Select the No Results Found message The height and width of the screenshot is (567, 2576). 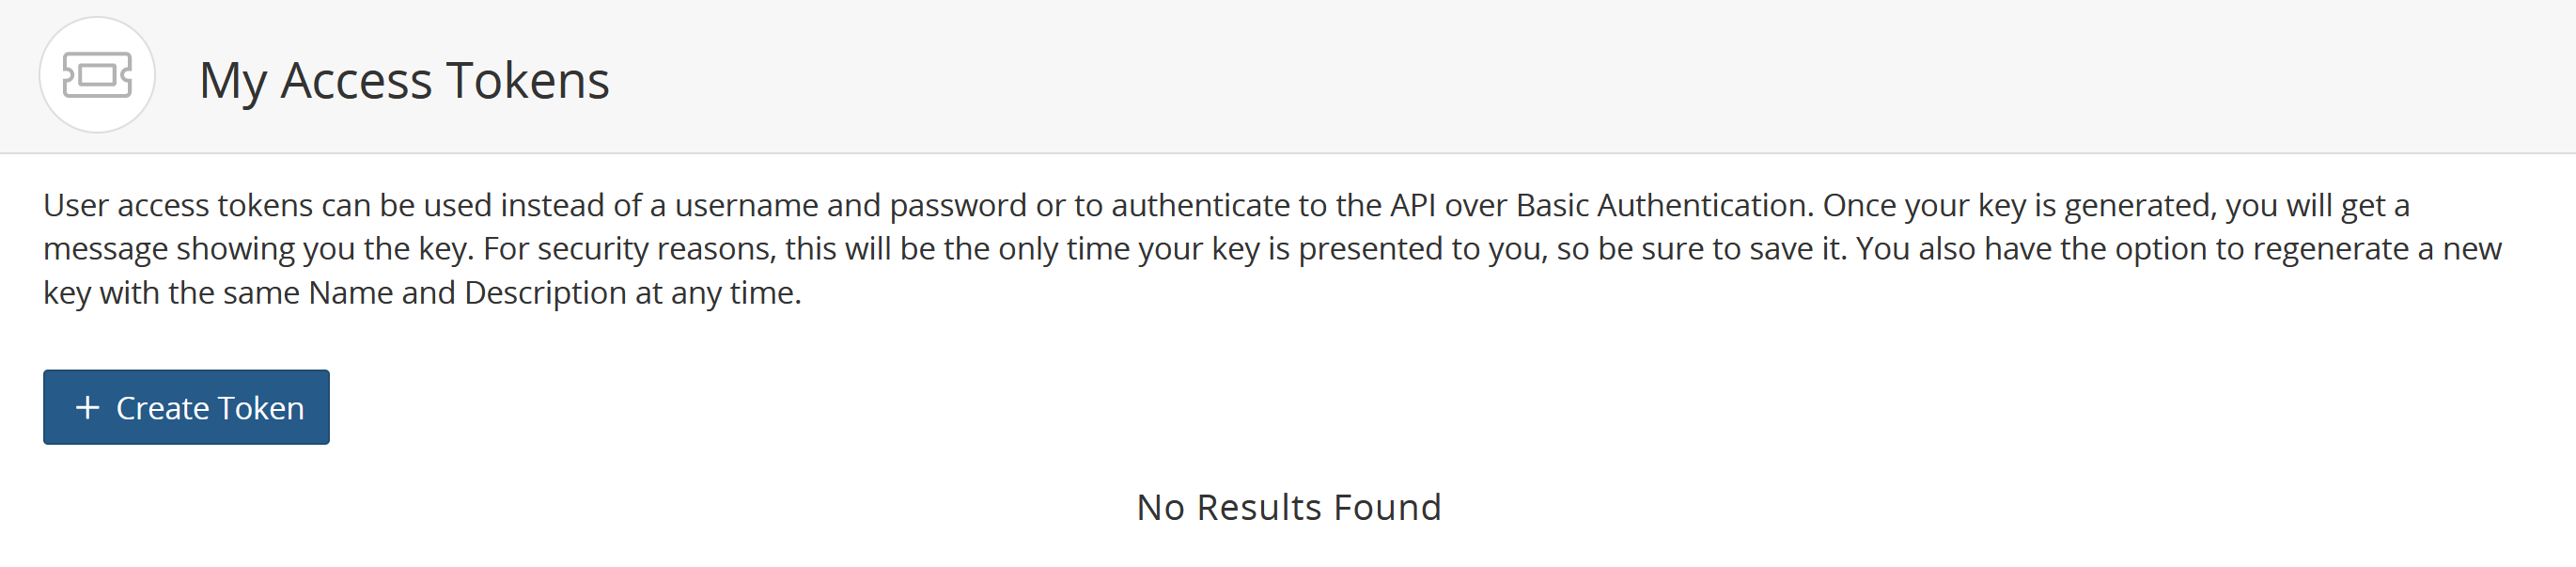pyautogui.click(x=1288, y=506)
